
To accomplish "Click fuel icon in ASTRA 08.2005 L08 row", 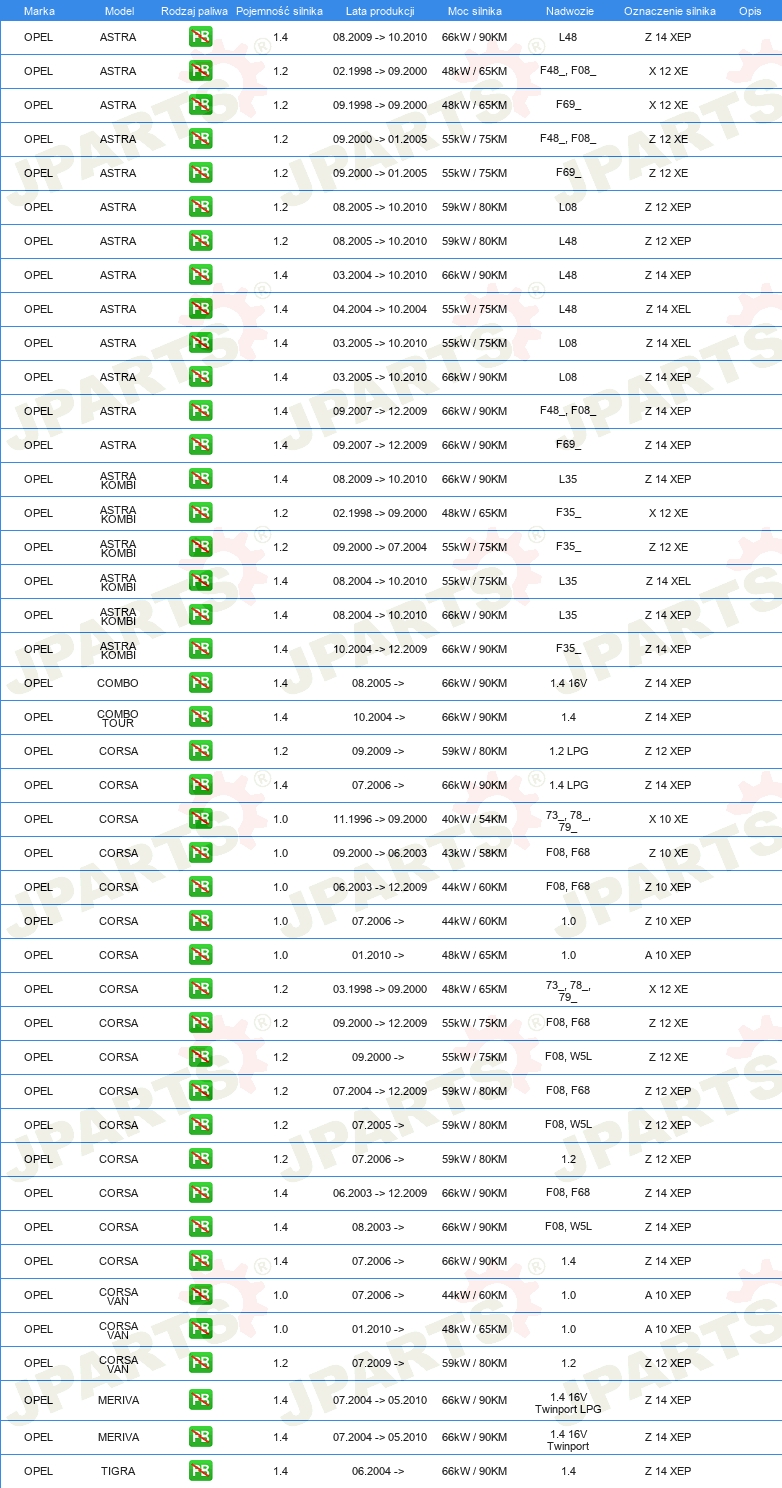I will pos(200,207).
